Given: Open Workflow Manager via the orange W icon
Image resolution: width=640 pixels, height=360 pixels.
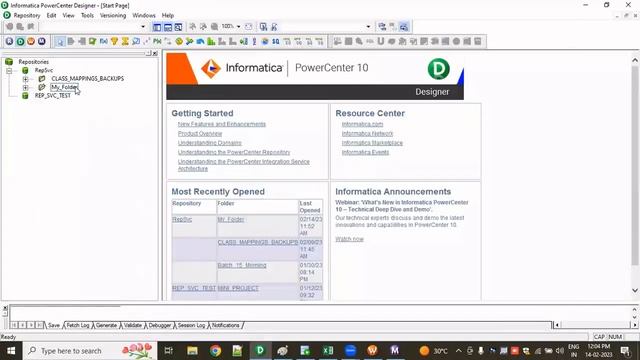Looking at the screenshot, I should click(31, 41).
